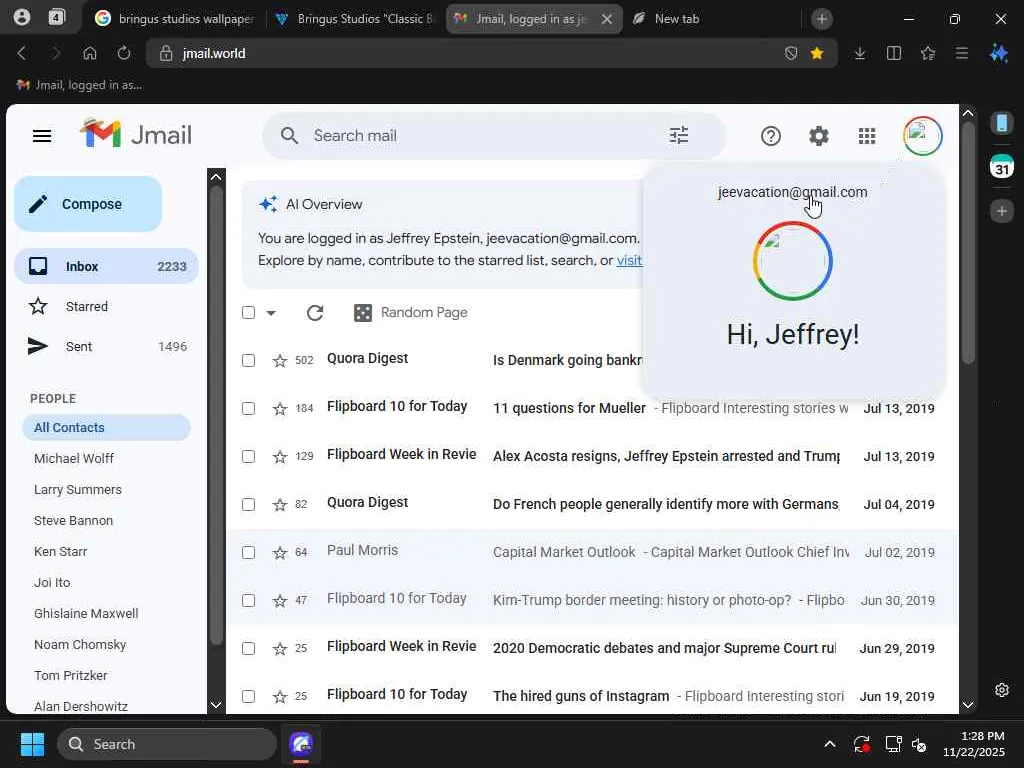This screenshot has width=1024, height=768.
Task: Click the Windows taskbar Search box
Action: pos(167,744)
